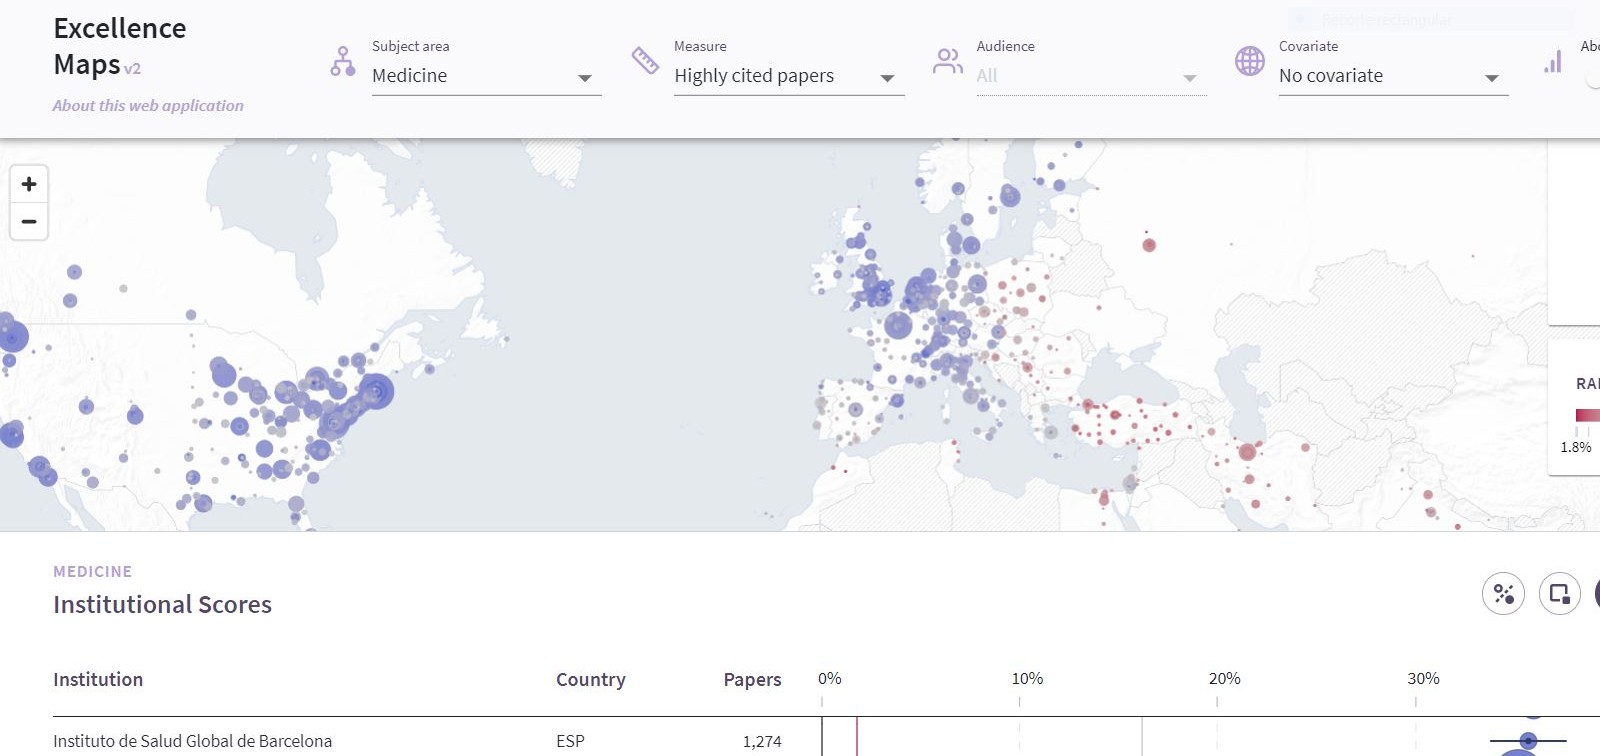Viewport: 1600px width, 756px height.
Task: Click the Subject area network icon
Action: (342, 61)
